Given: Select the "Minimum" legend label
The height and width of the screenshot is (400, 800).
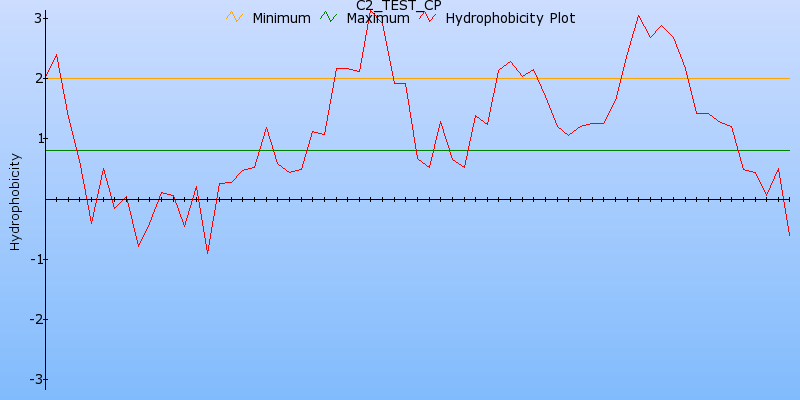Looking at the screenshot, I should [281, 18].
